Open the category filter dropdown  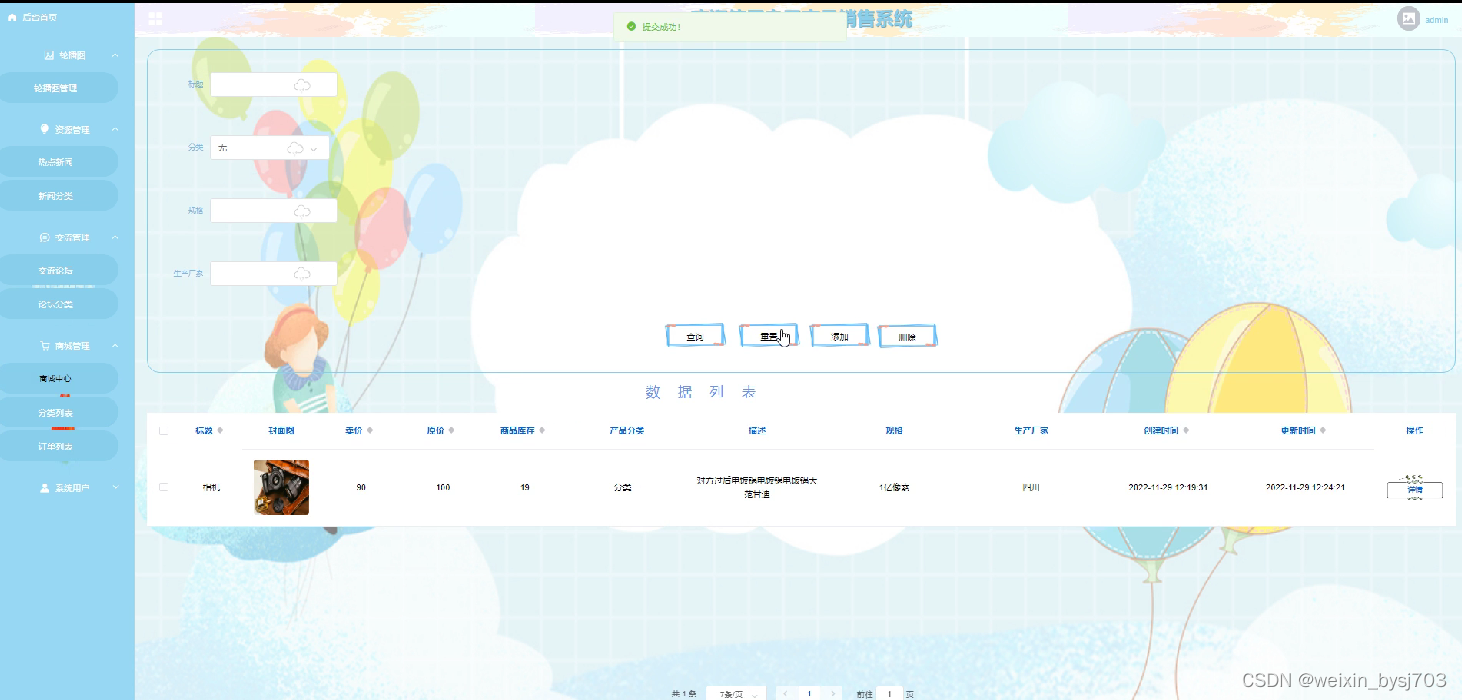pos(270,148)
